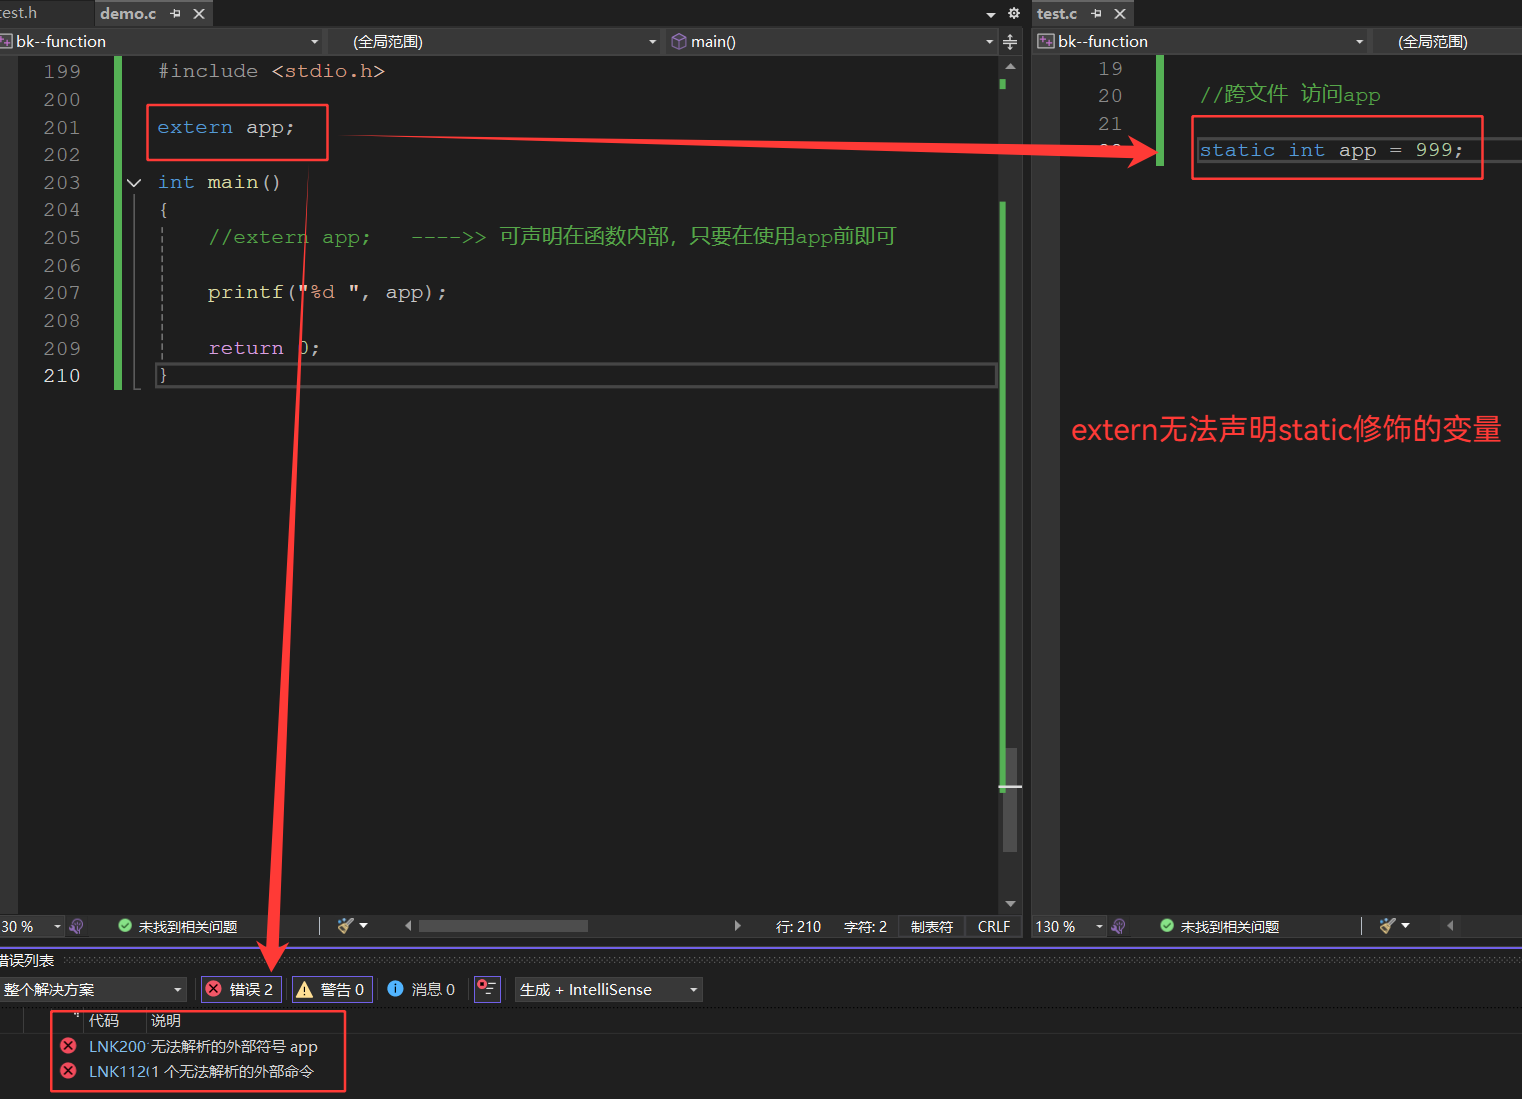Sort the error list by code column

pos(104,1021)
